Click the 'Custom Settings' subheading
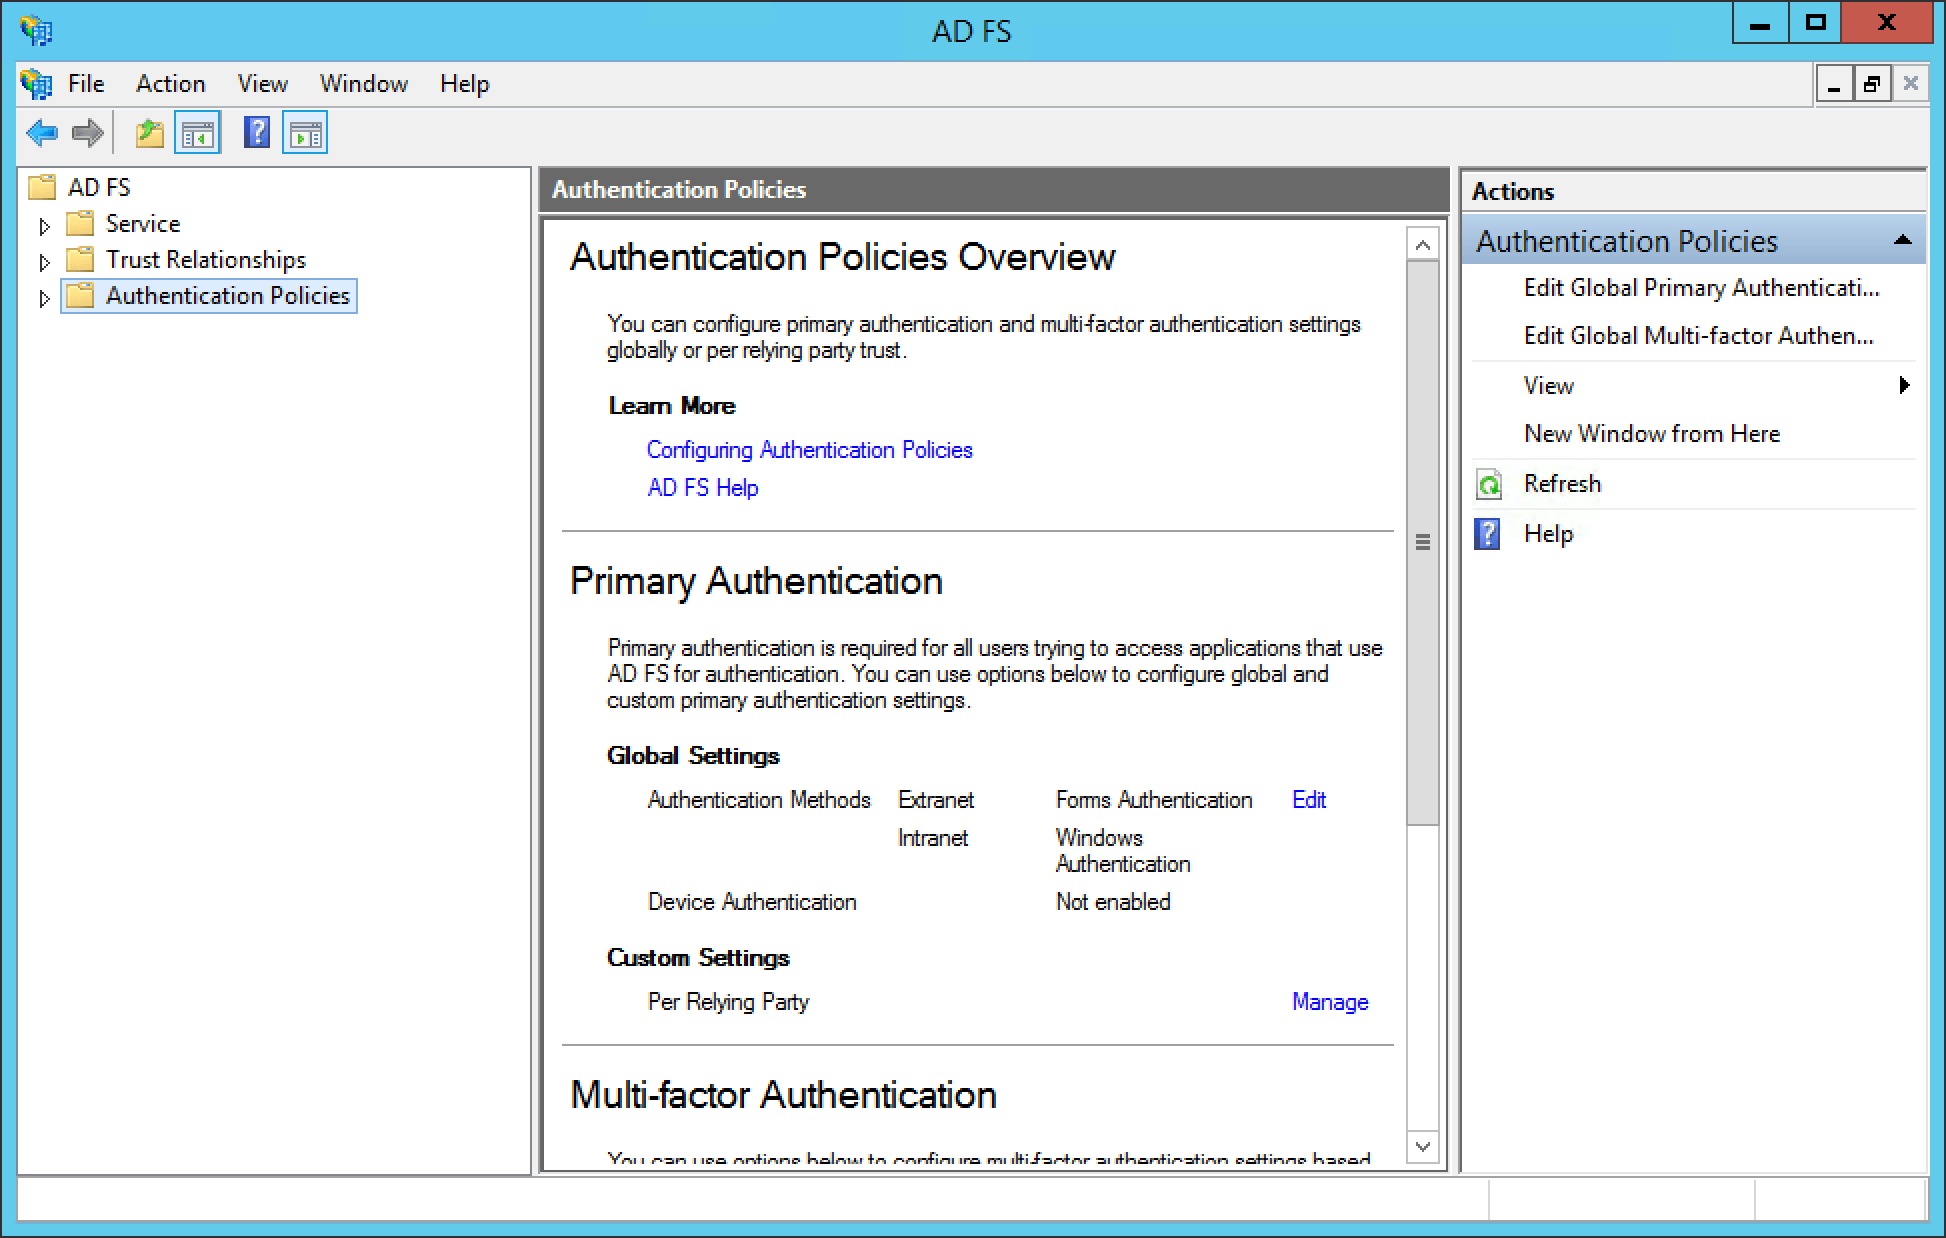Screen dimensions: 1946x1238 point(698,958)
